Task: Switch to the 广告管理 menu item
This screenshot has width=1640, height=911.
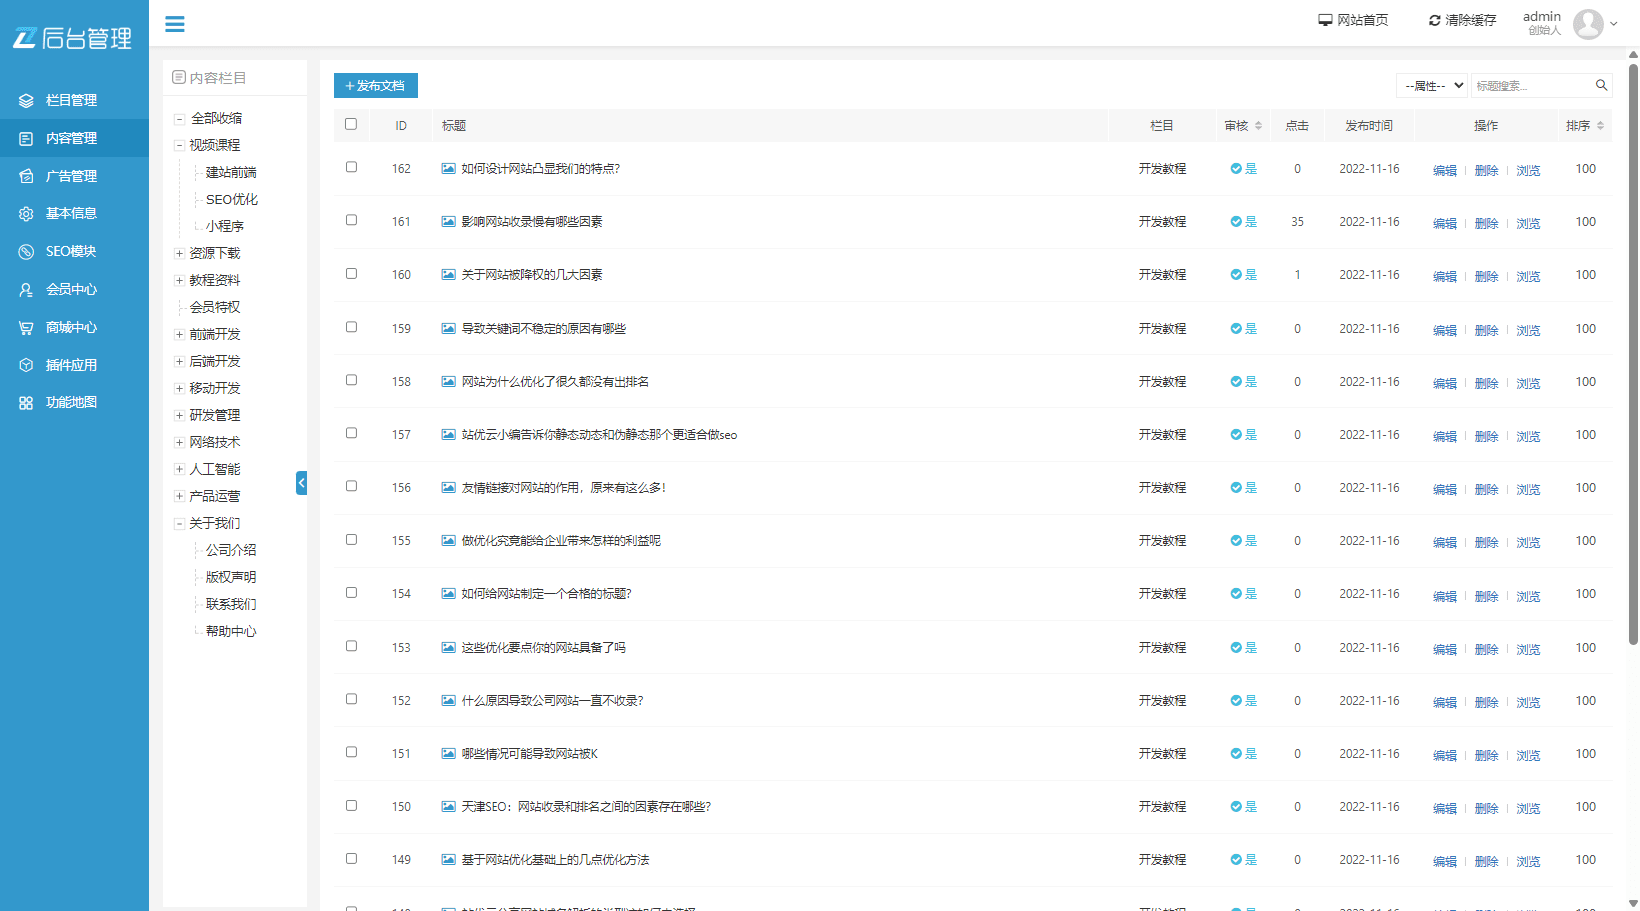Action: tap(70, 175)
